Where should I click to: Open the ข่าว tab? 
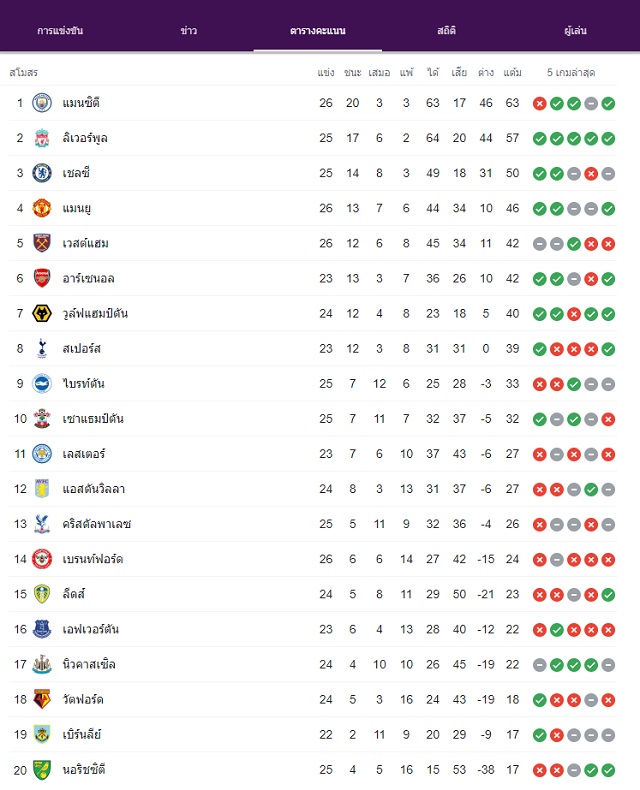pyautogui.click(x=188, y=31)
